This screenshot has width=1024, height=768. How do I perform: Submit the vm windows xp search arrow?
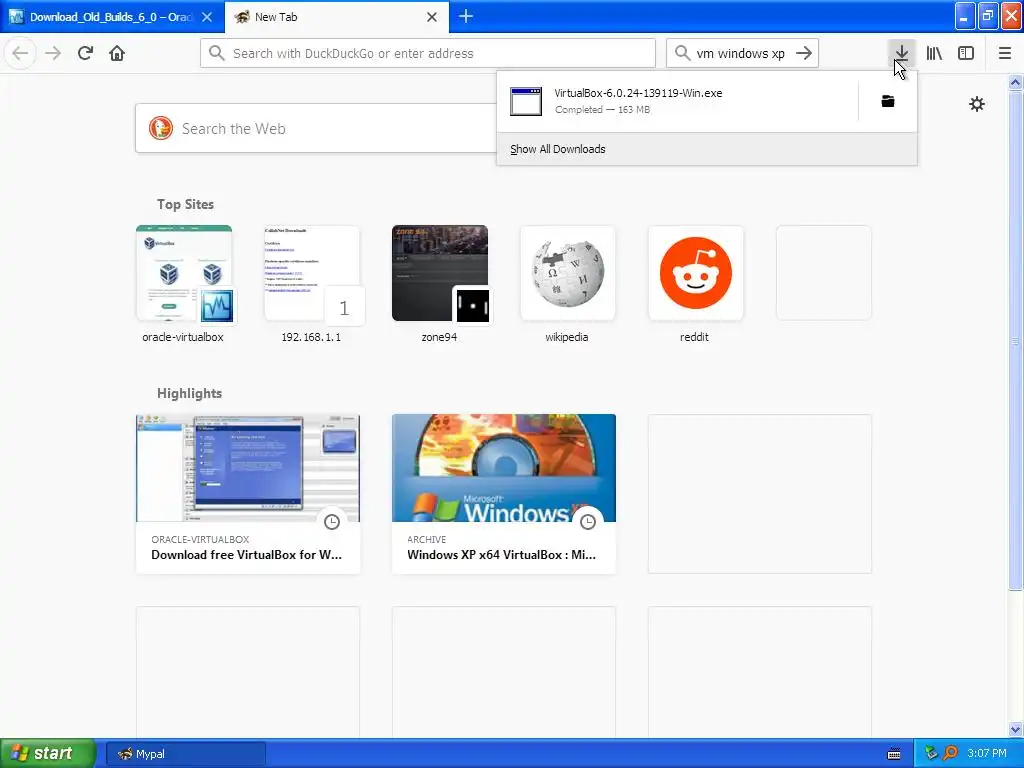pos(804,53)
